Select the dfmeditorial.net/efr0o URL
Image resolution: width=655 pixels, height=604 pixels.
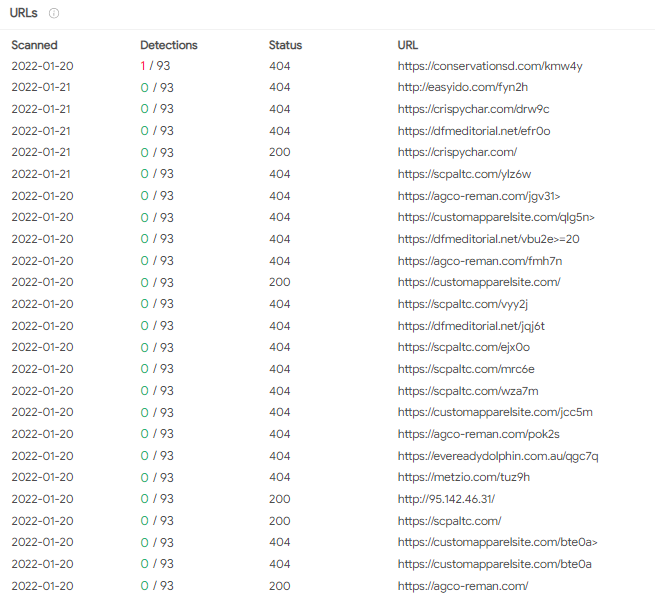474,131
